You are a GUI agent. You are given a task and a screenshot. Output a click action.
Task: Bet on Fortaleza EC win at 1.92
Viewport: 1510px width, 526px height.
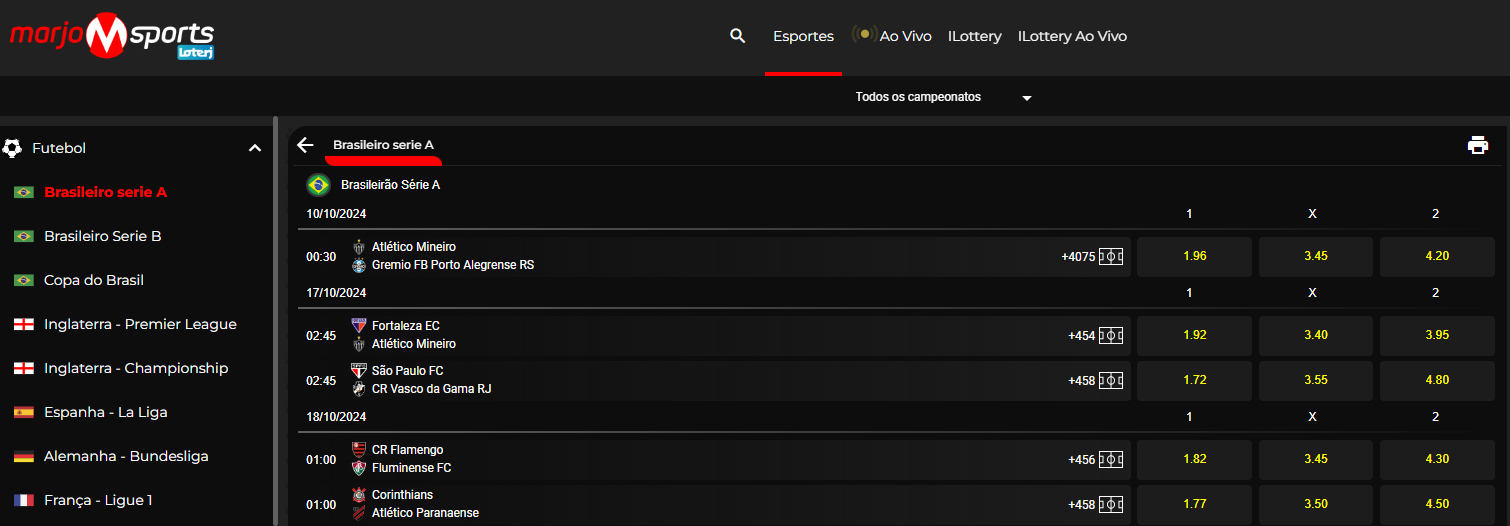click(1194, 335)
